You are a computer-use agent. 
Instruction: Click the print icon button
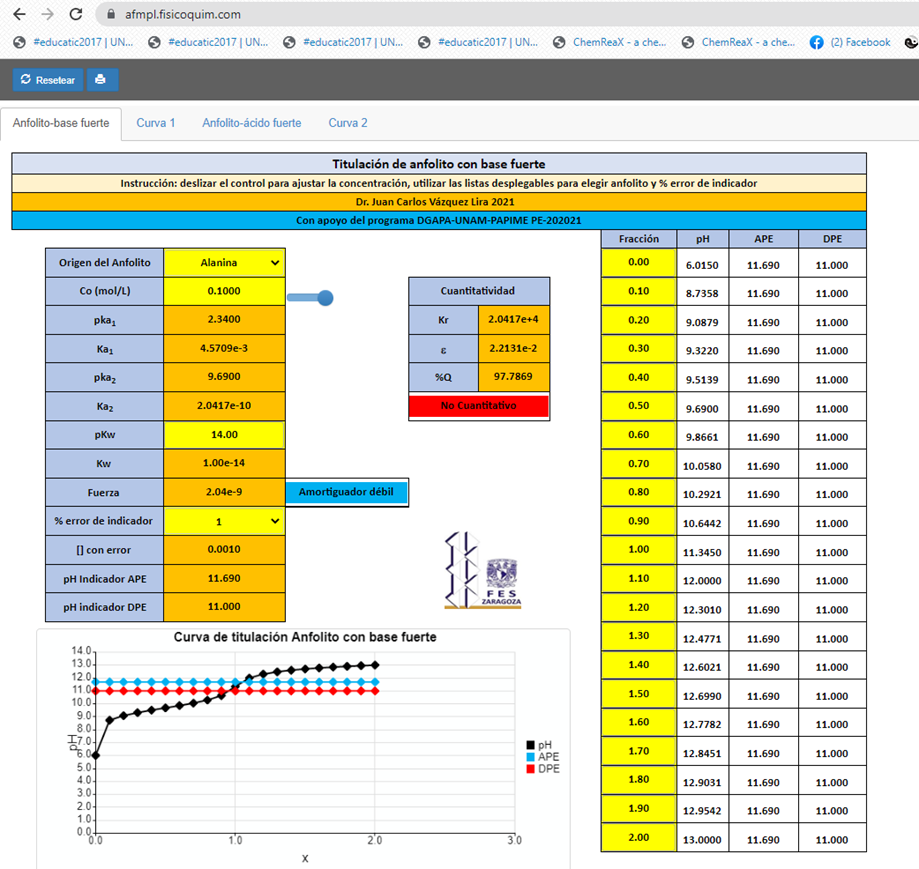pyautogui.click(x=102, y=80)
